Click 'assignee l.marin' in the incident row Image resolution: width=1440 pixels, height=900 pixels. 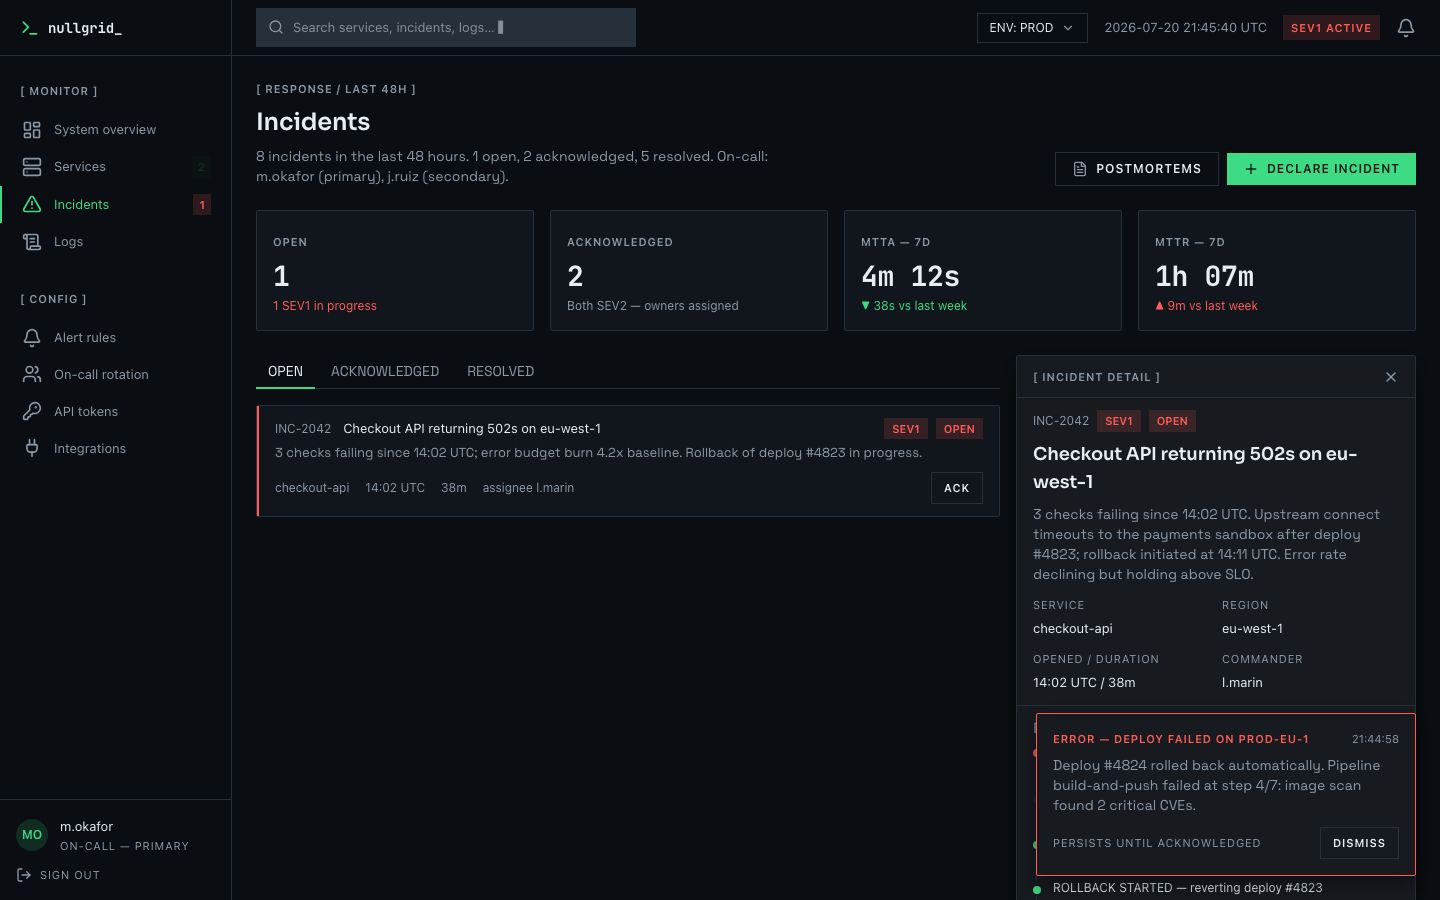[528, 488]
